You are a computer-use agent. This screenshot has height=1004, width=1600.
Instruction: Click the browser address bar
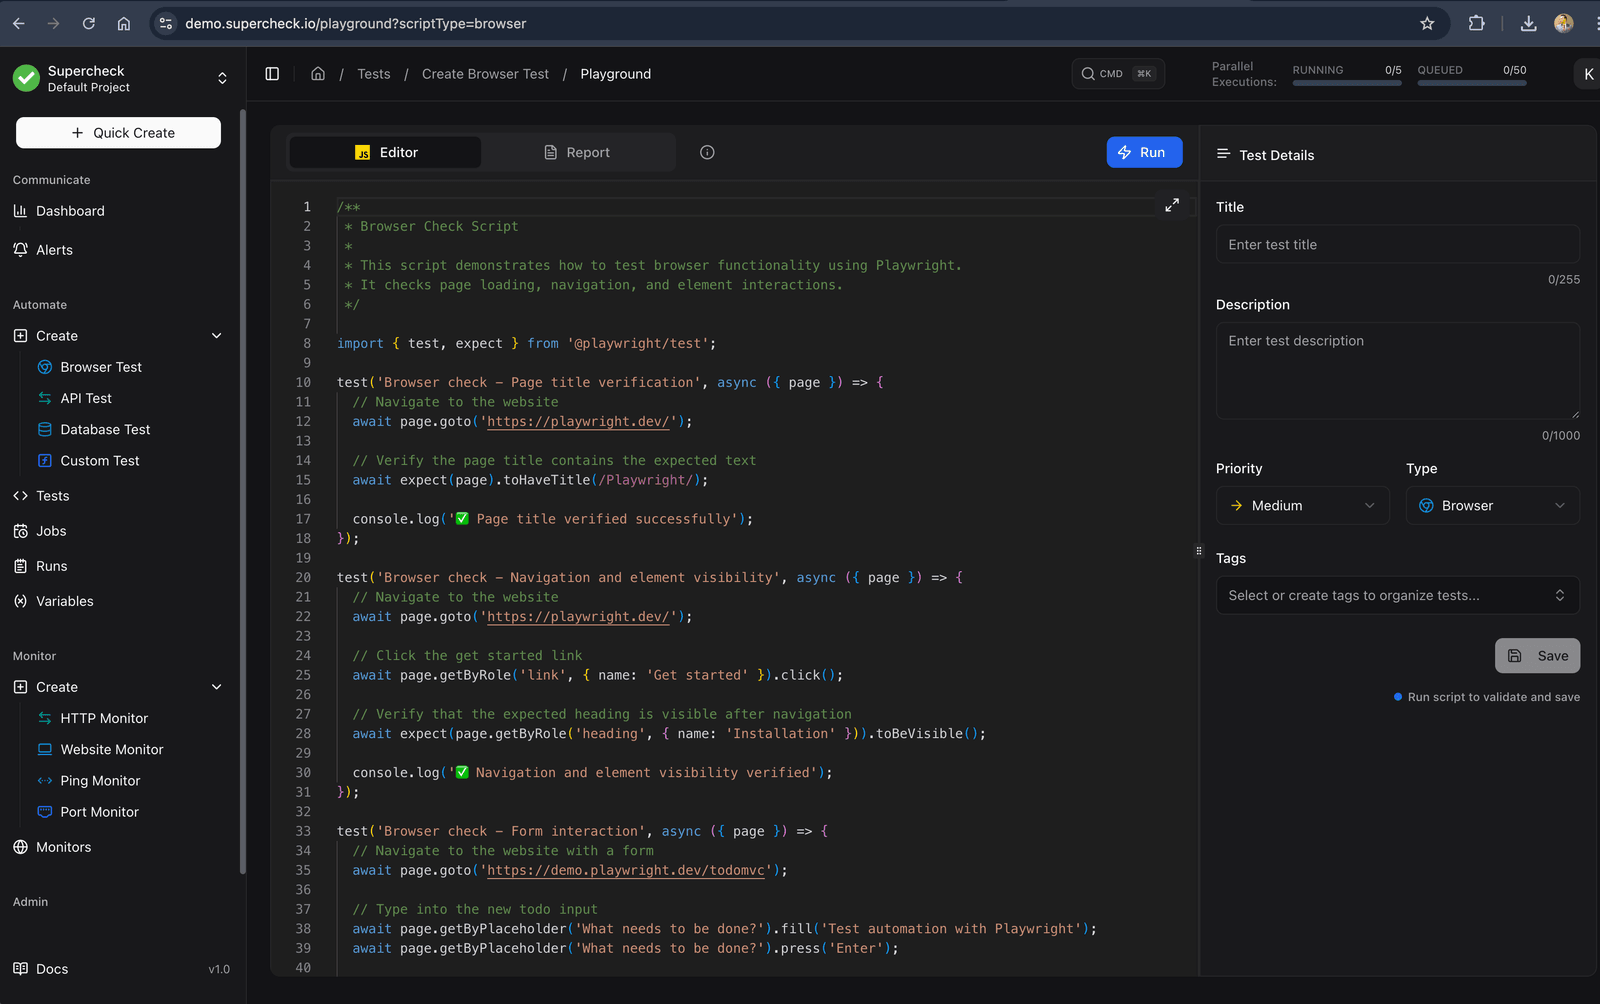(790, 23)
